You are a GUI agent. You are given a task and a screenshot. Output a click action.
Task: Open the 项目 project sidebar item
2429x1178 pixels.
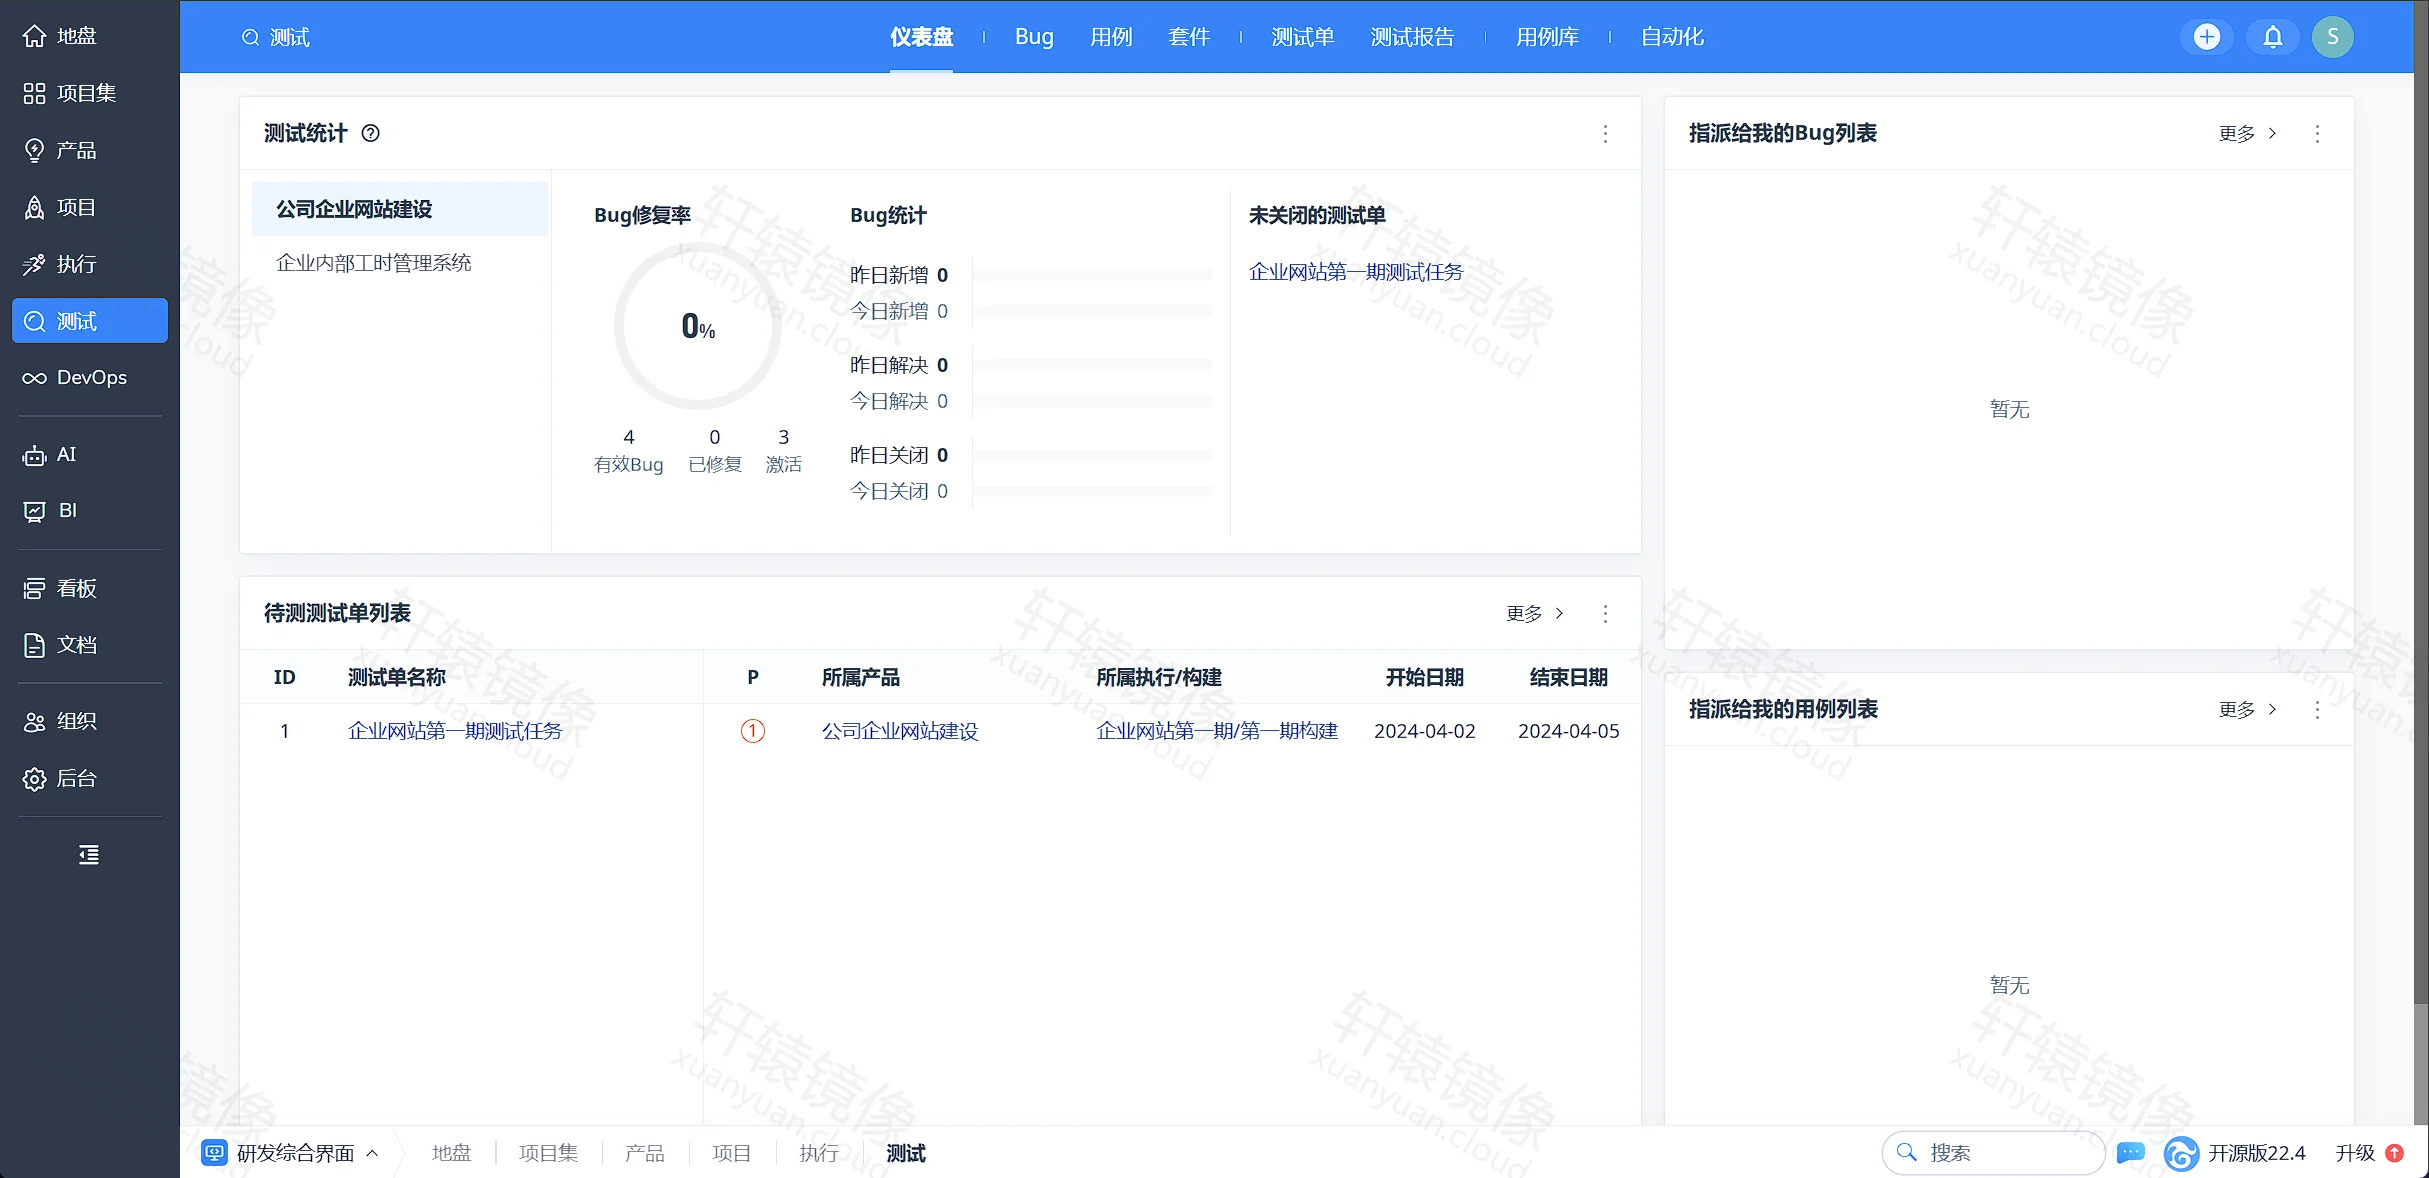pyautogui.click(x=89, y=207)
